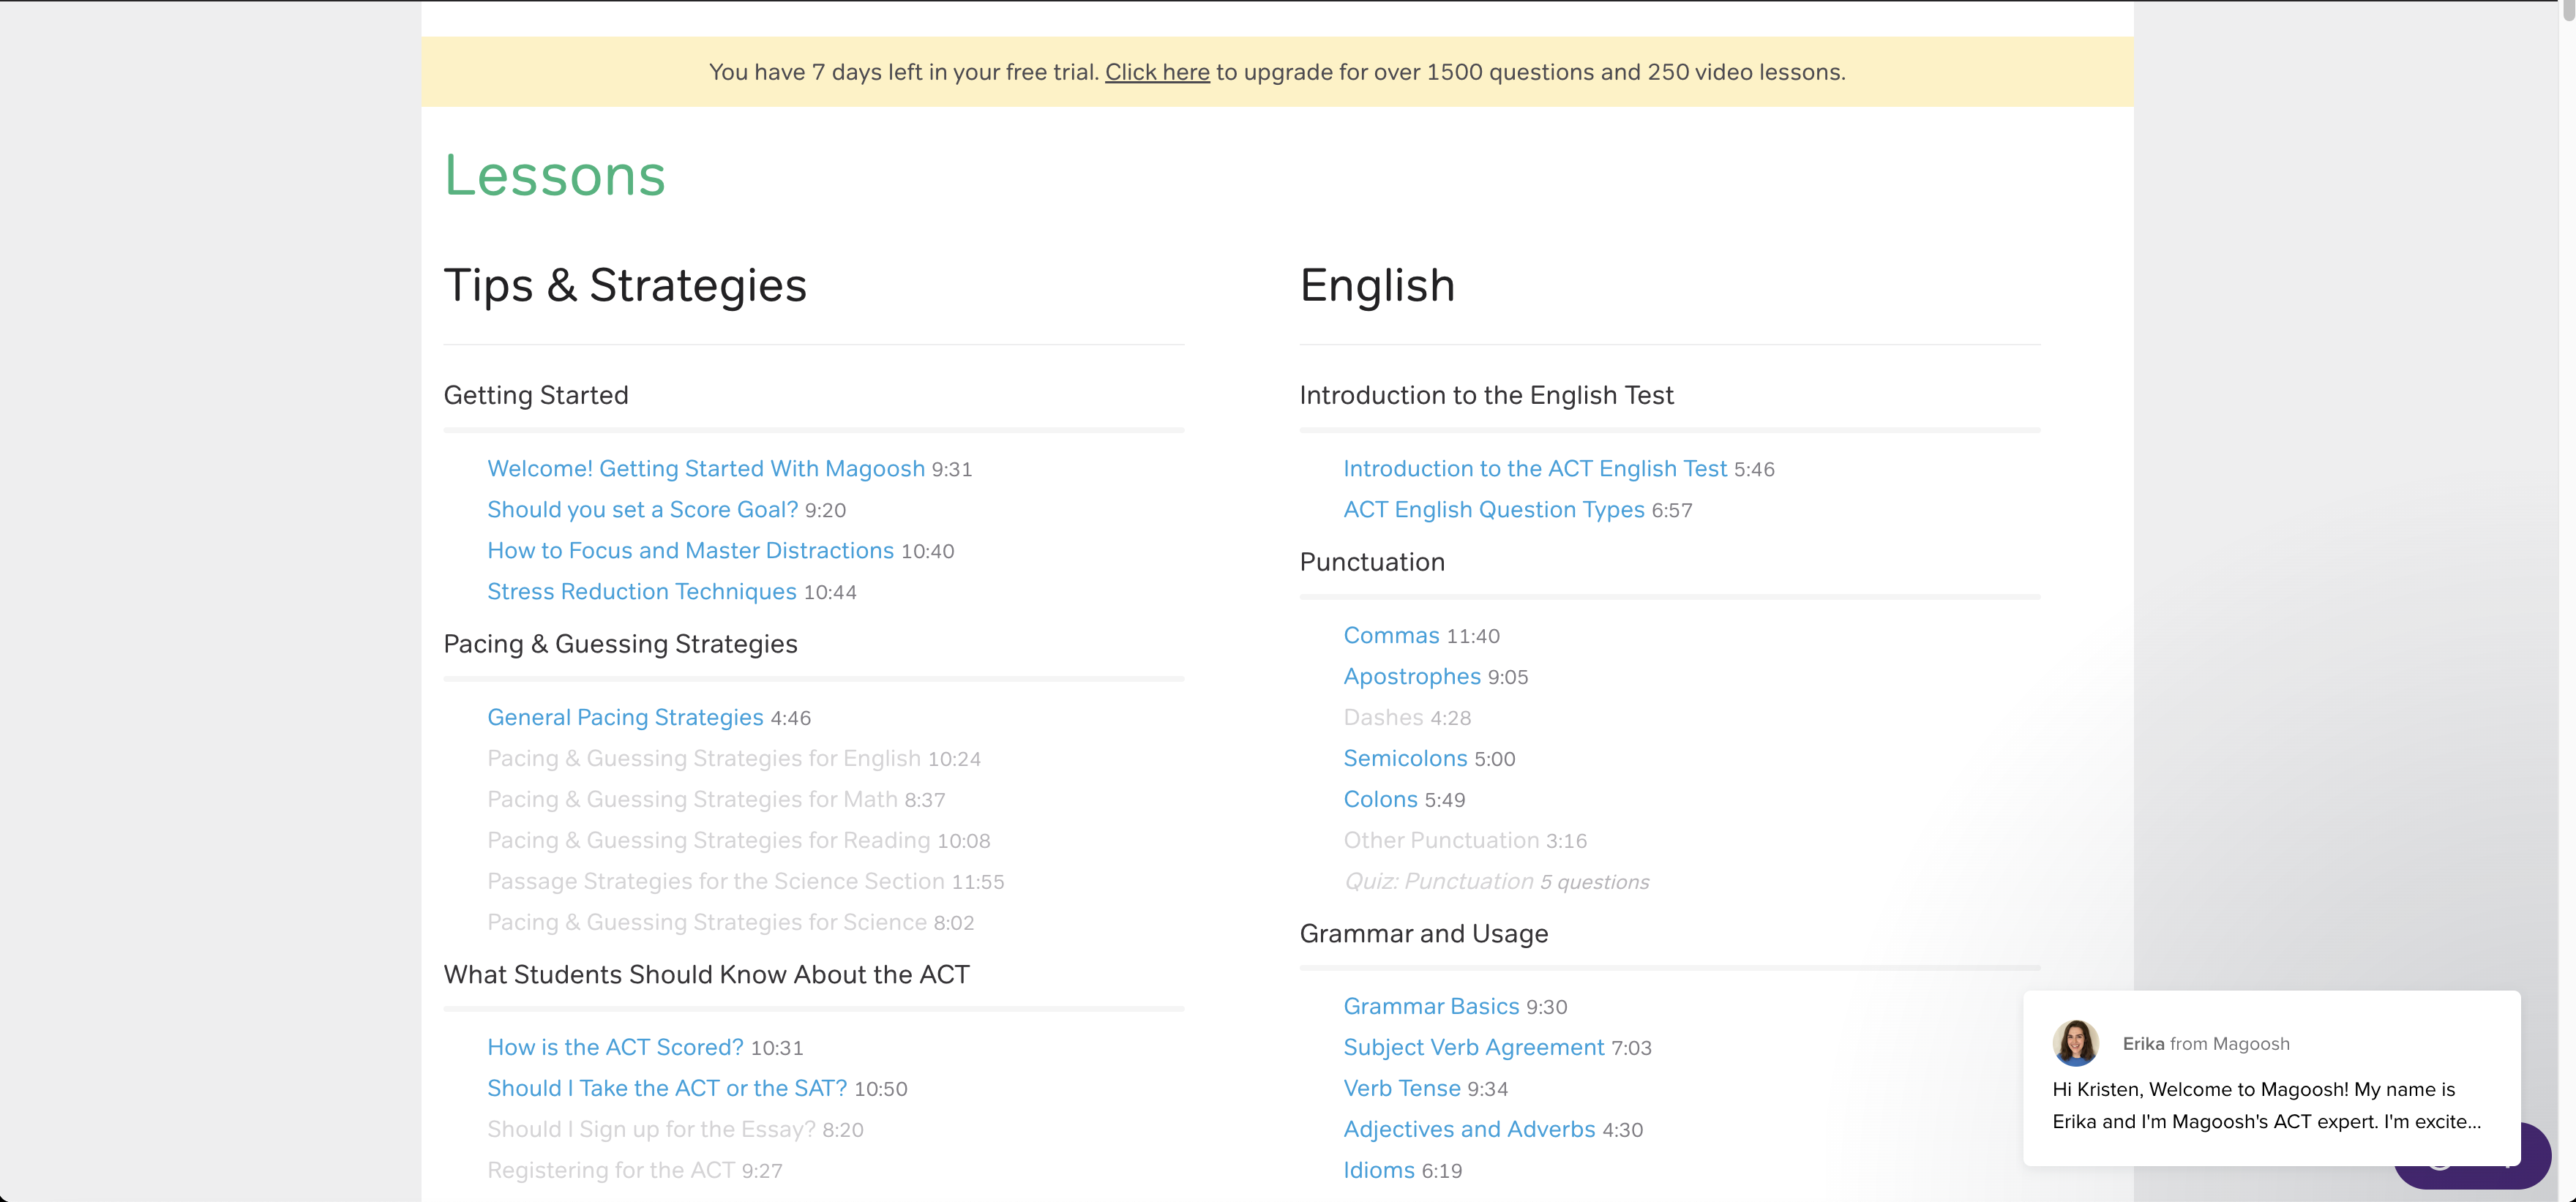Open Should you set a Score Goal lesson
The image size is (2576, 1202).
[x=642, y=510]
